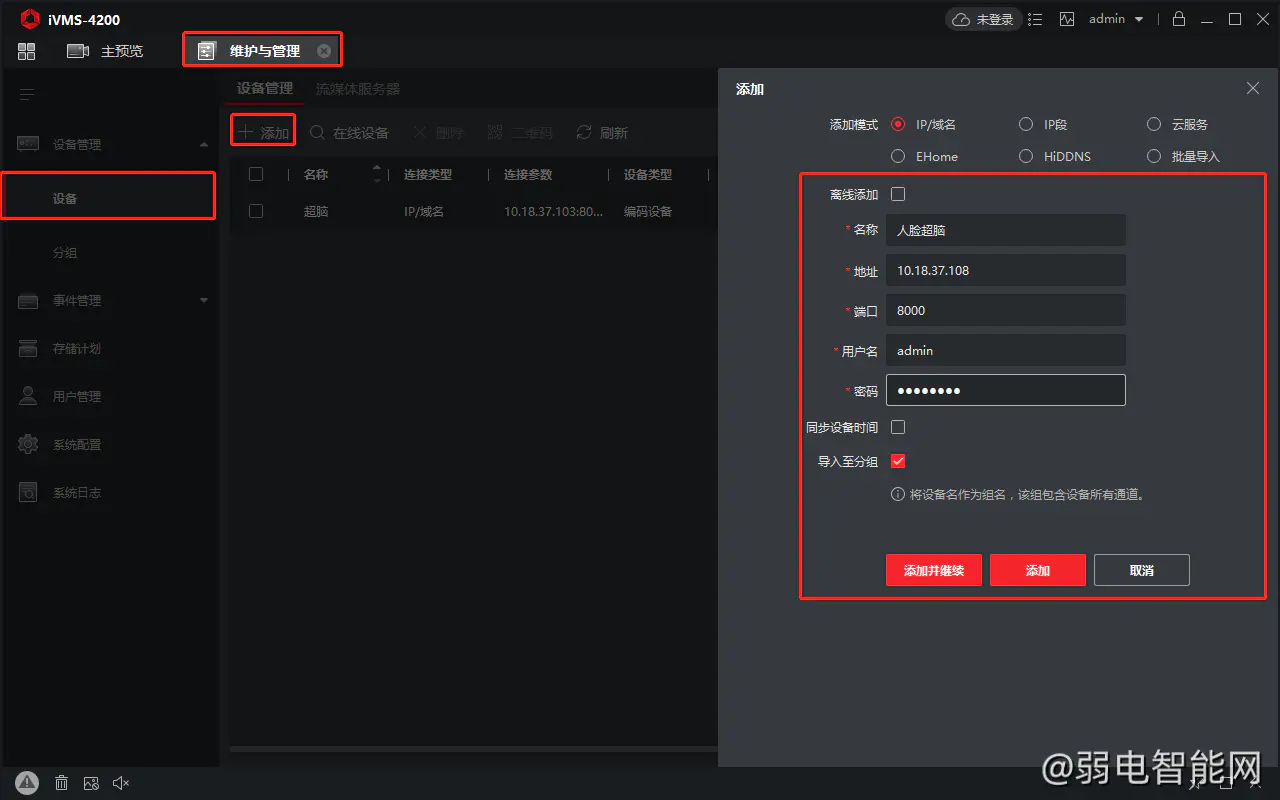
Task: Close the 维护与管理 tab
Action: click(324, 51)
